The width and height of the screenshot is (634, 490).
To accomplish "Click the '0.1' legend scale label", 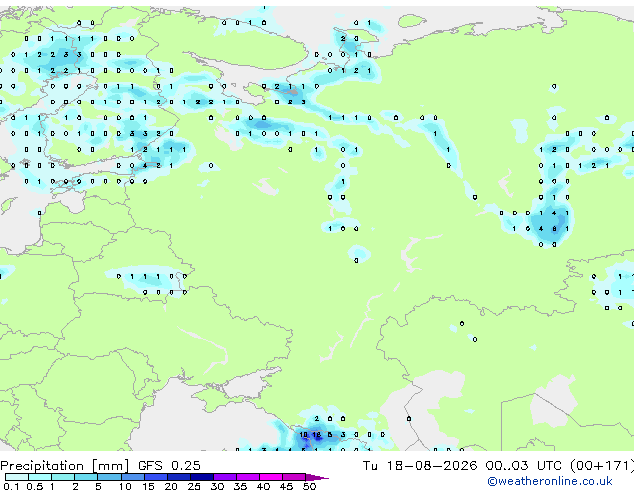I will 11,486.
